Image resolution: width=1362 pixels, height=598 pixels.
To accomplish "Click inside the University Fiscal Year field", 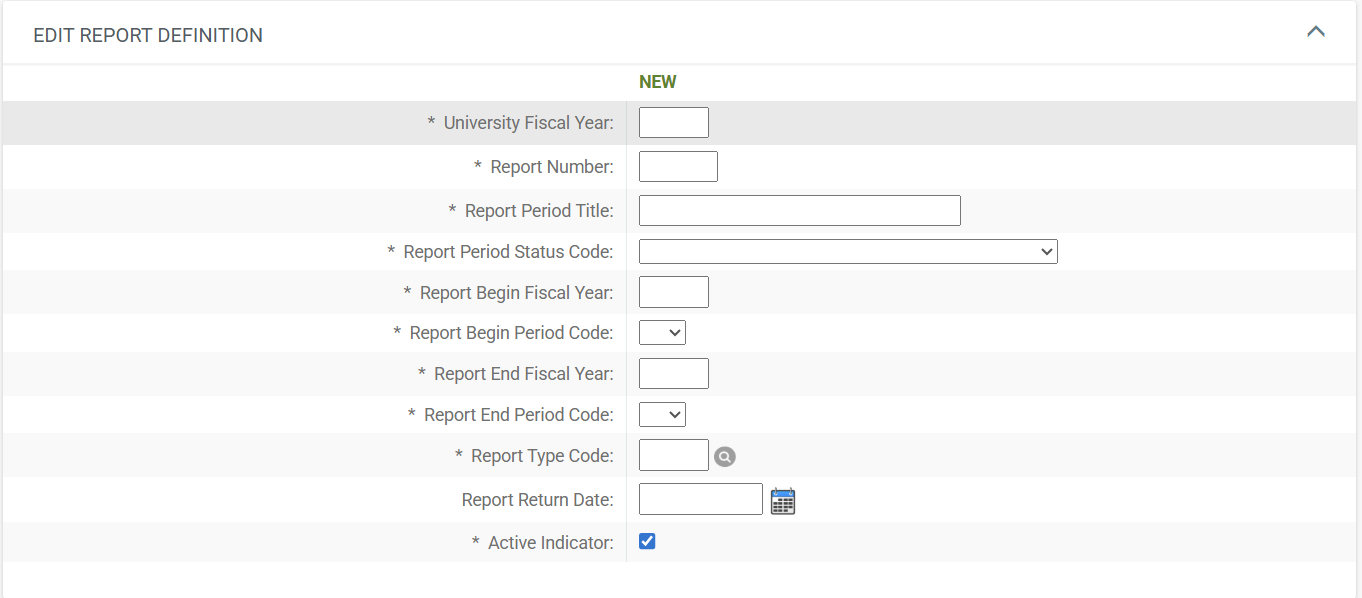I will pos(673,122).
